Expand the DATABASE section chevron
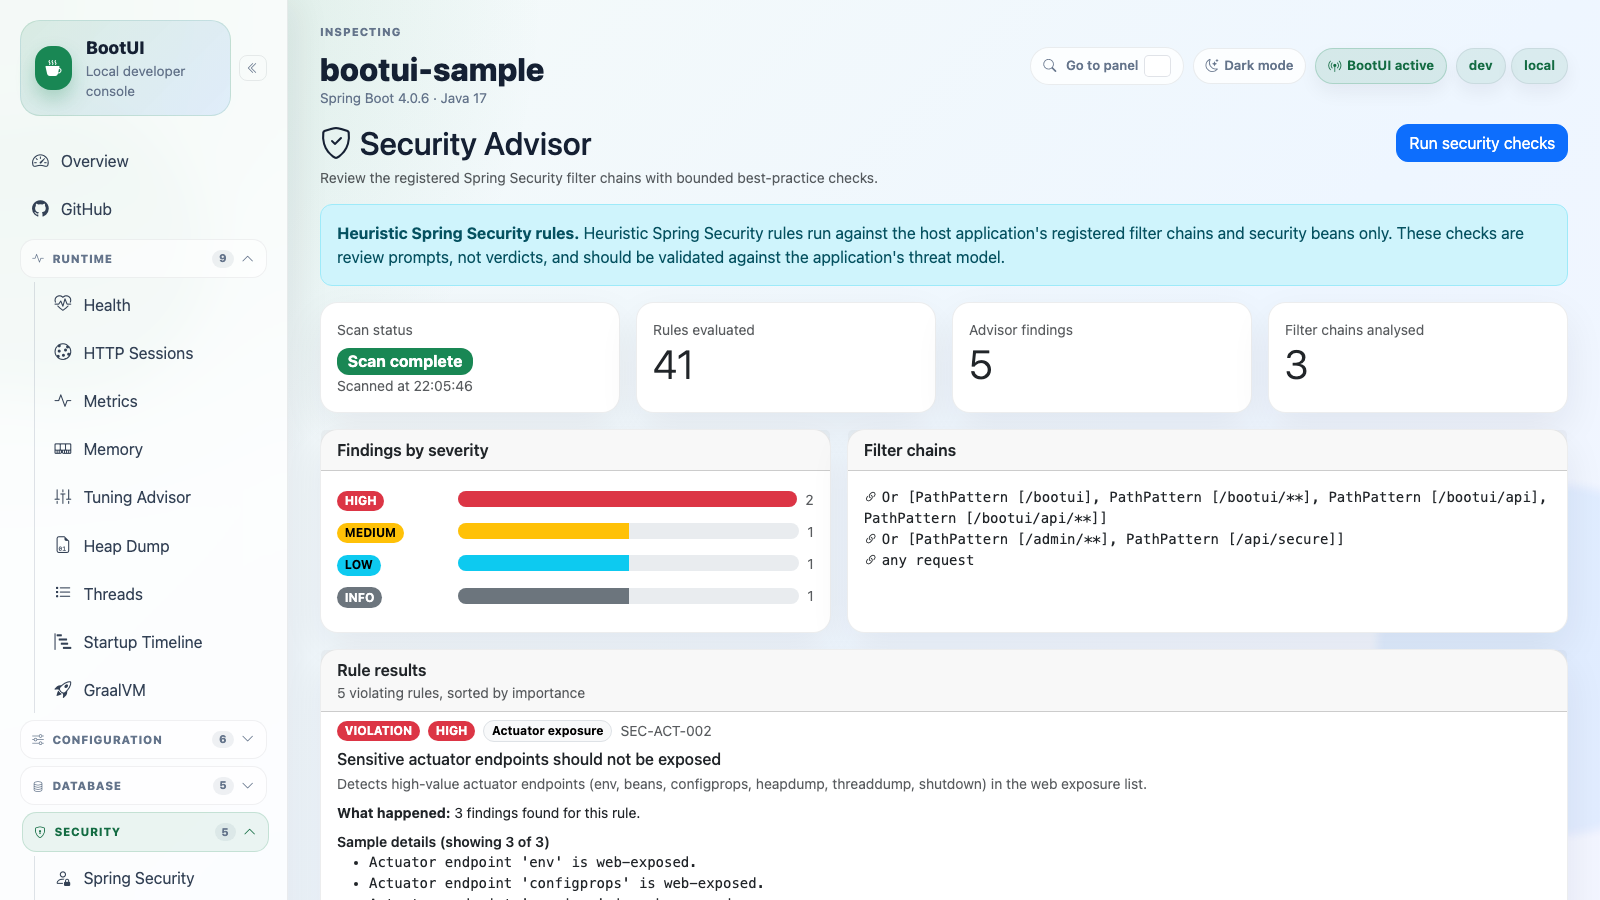Screen dimensions: 1600x900 [248, 785]
